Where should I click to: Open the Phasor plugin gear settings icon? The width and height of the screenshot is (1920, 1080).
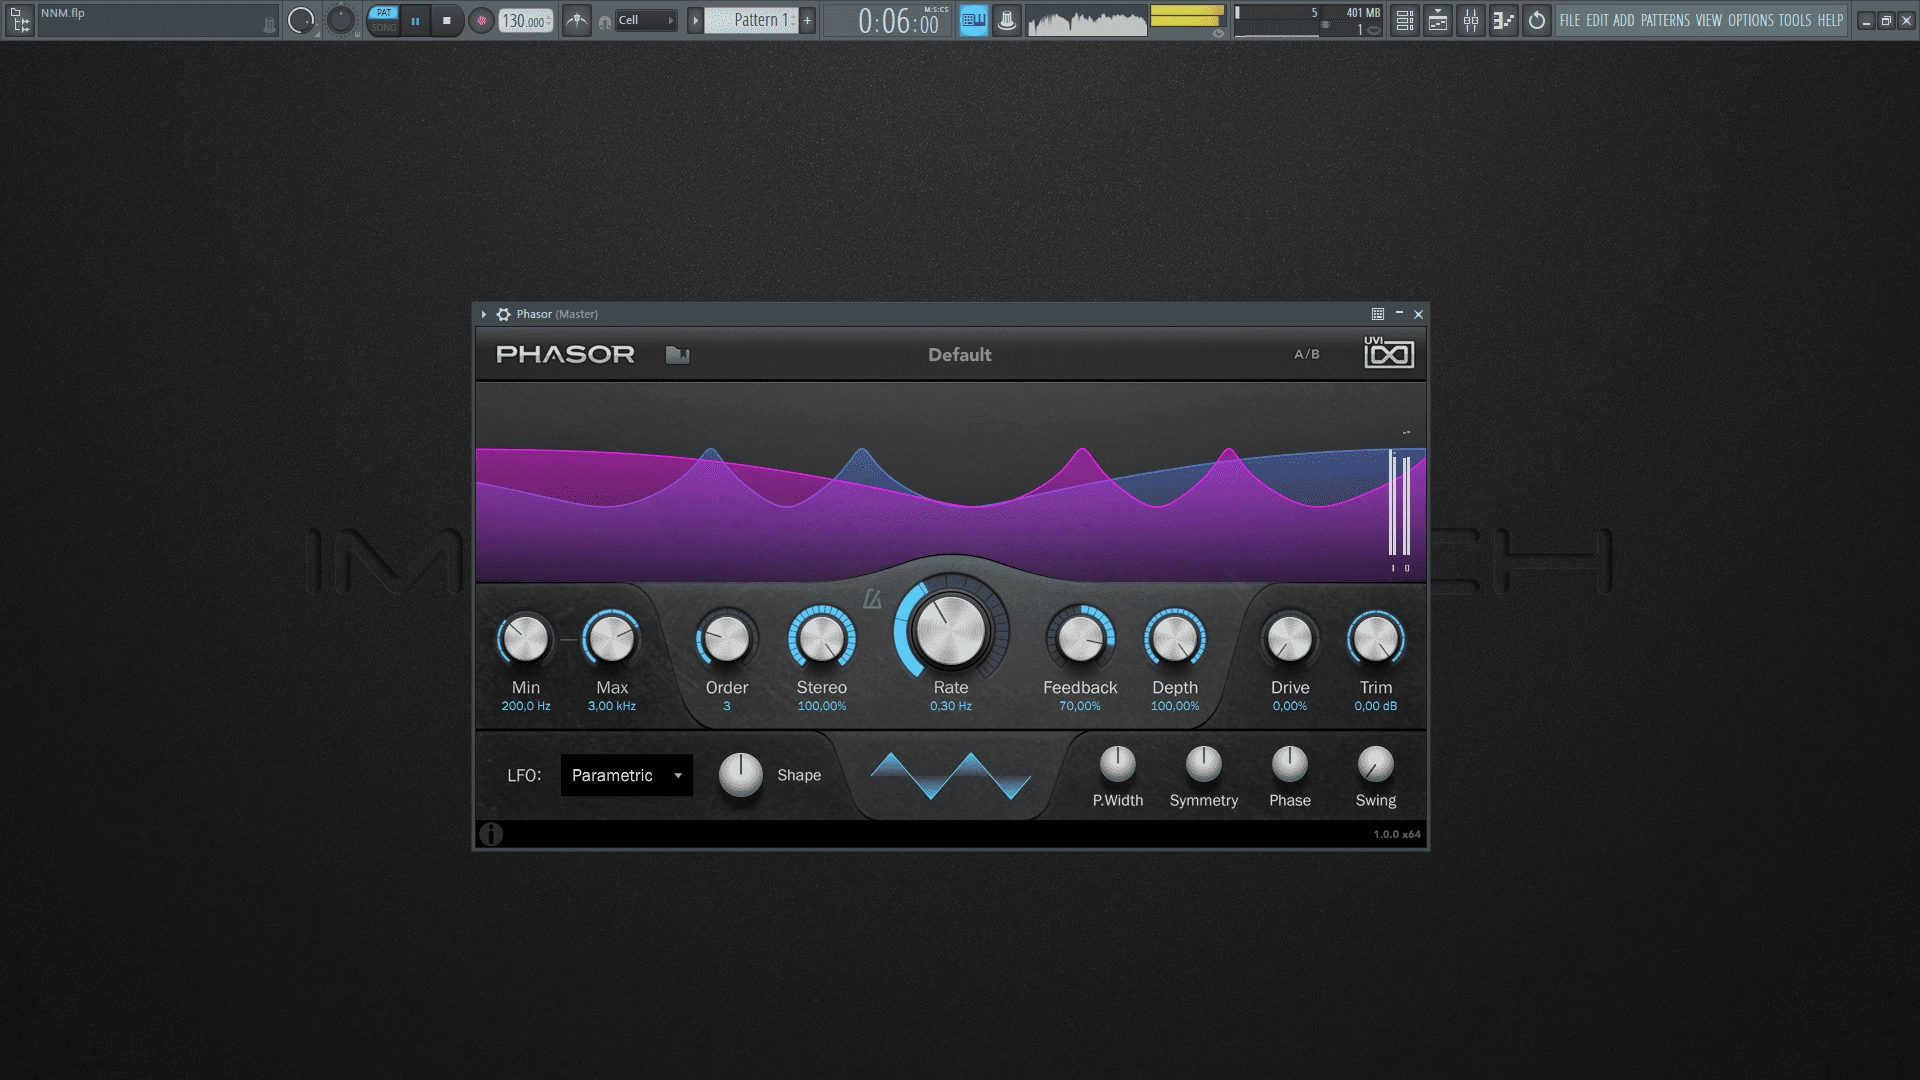503,314
